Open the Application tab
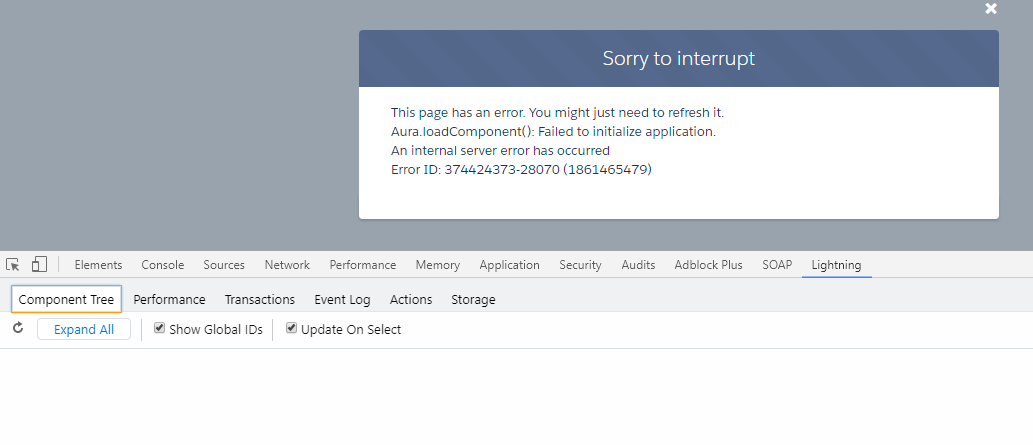The image size is (1033, 445). [509, 265]
